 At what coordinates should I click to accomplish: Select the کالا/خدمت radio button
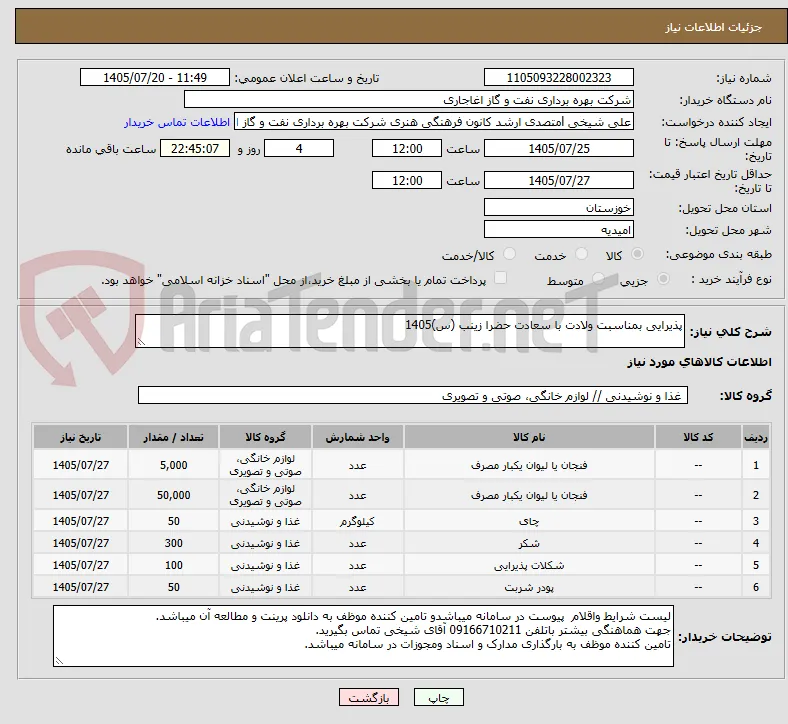[x=510, y=254]
